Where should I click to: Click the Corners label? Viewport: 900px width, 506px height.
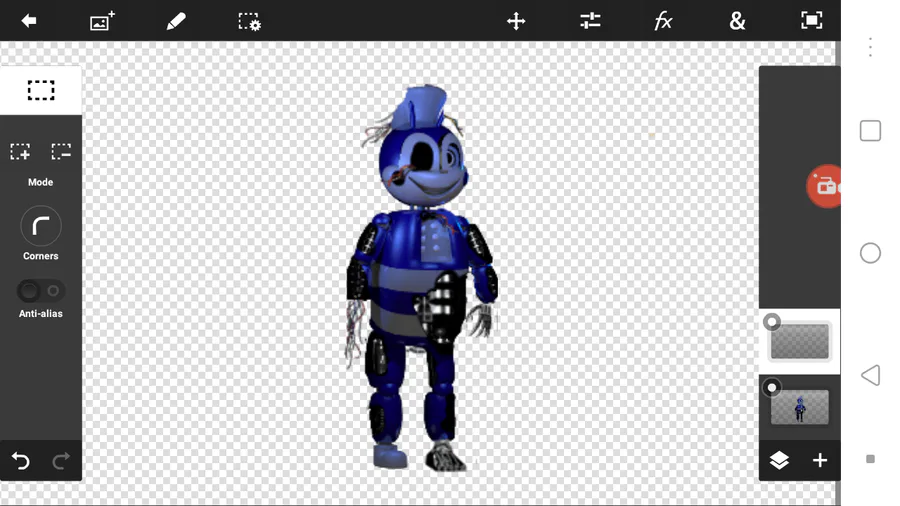pos(41,256)
